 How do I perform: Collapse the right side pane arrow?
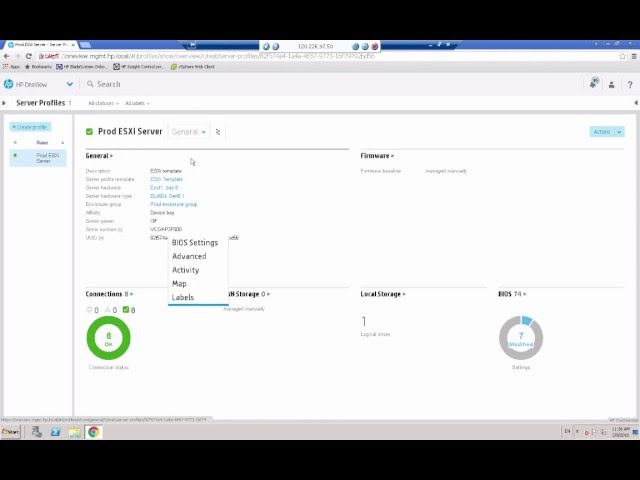[x=636, y=103]
